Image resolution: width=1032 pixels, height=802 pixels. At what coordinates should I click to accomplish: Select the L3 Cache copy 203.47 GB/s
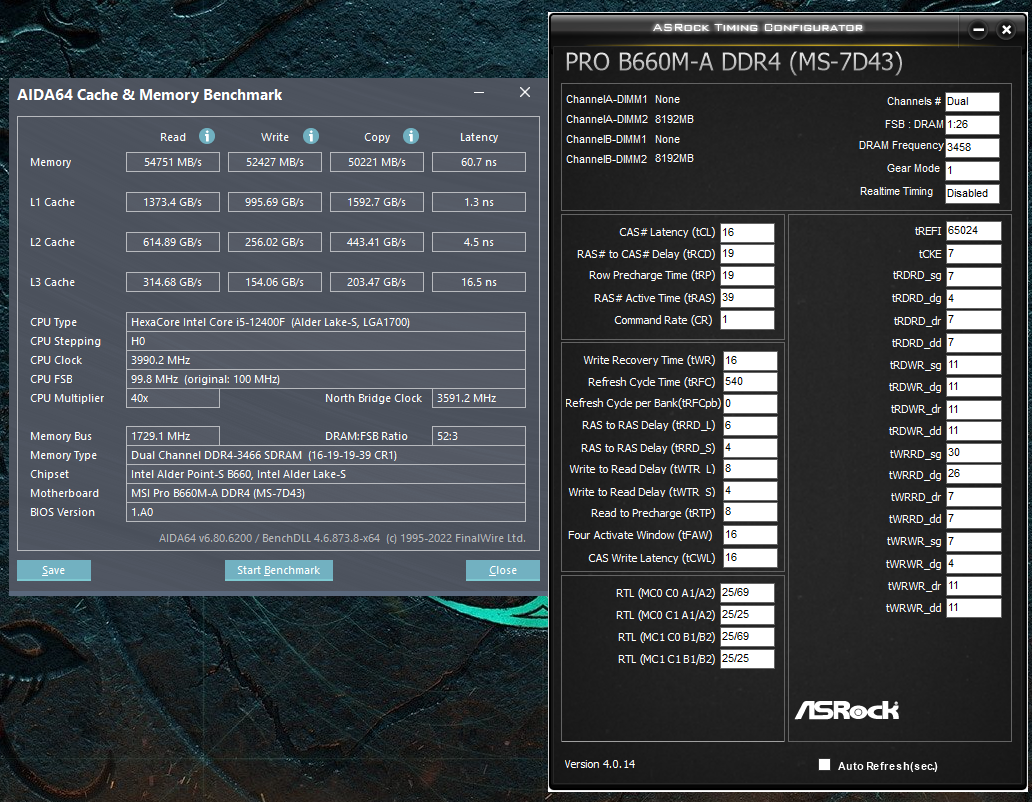coord(377,282)
